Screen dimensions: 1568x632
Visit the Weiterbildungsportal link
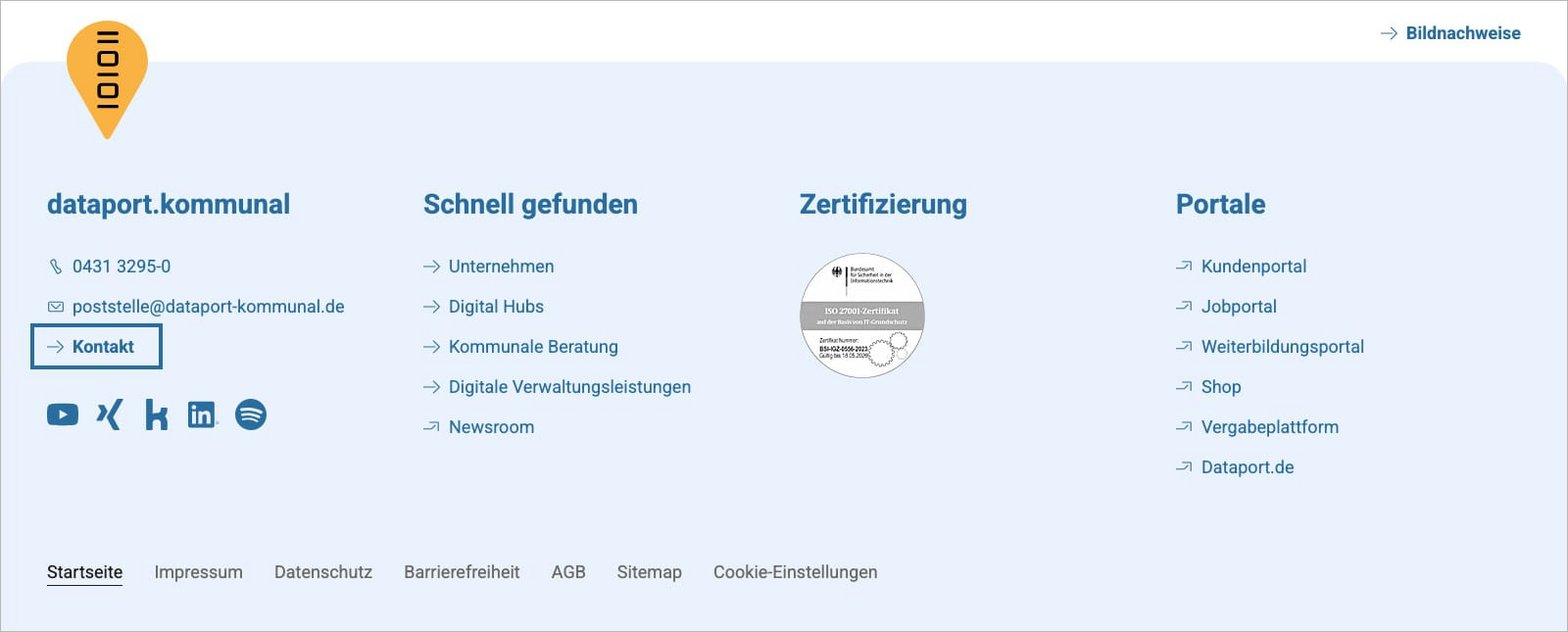[1282, 347]
